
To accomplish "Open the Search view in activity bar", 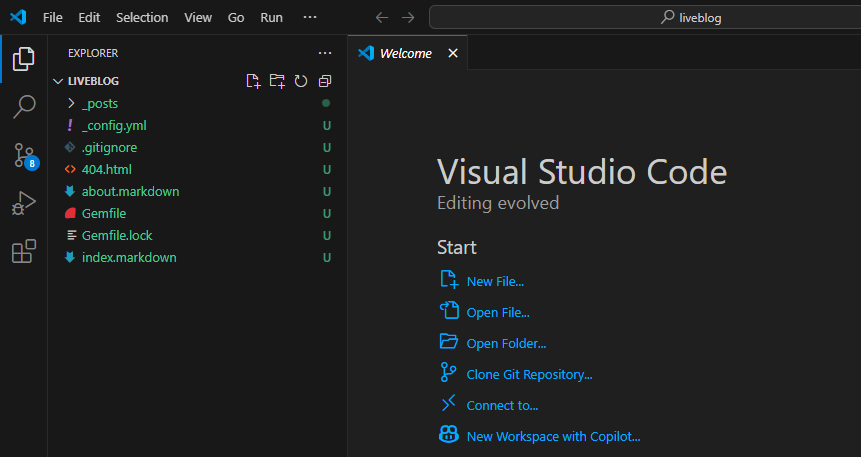I will pos(24,107).
